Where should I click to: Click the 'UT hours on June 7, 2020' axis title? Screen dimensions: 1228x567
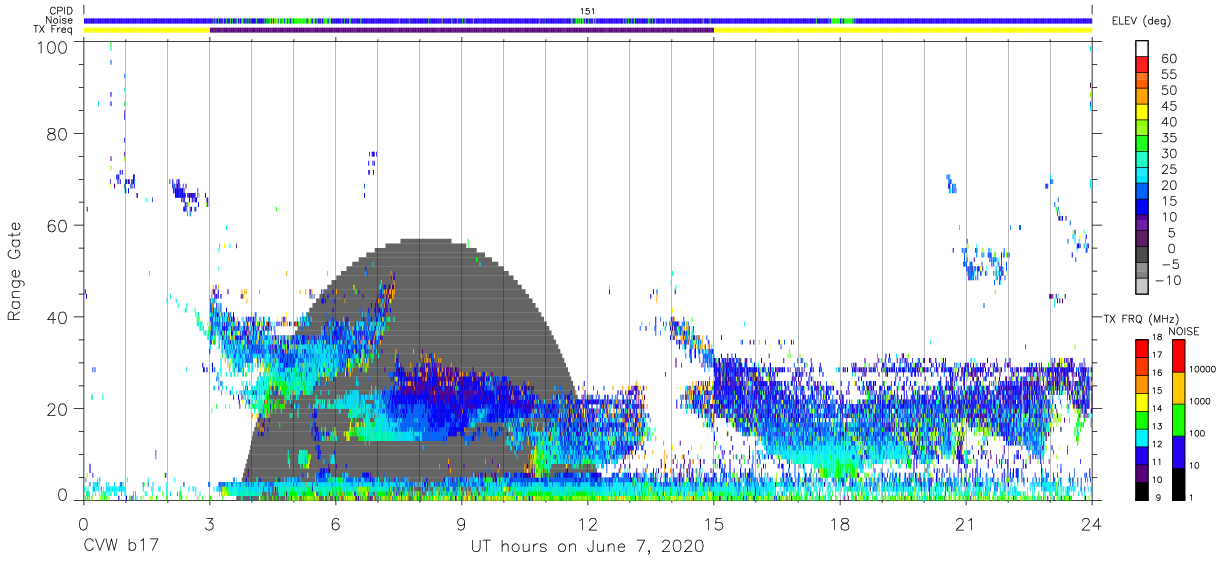click(588, 547)
